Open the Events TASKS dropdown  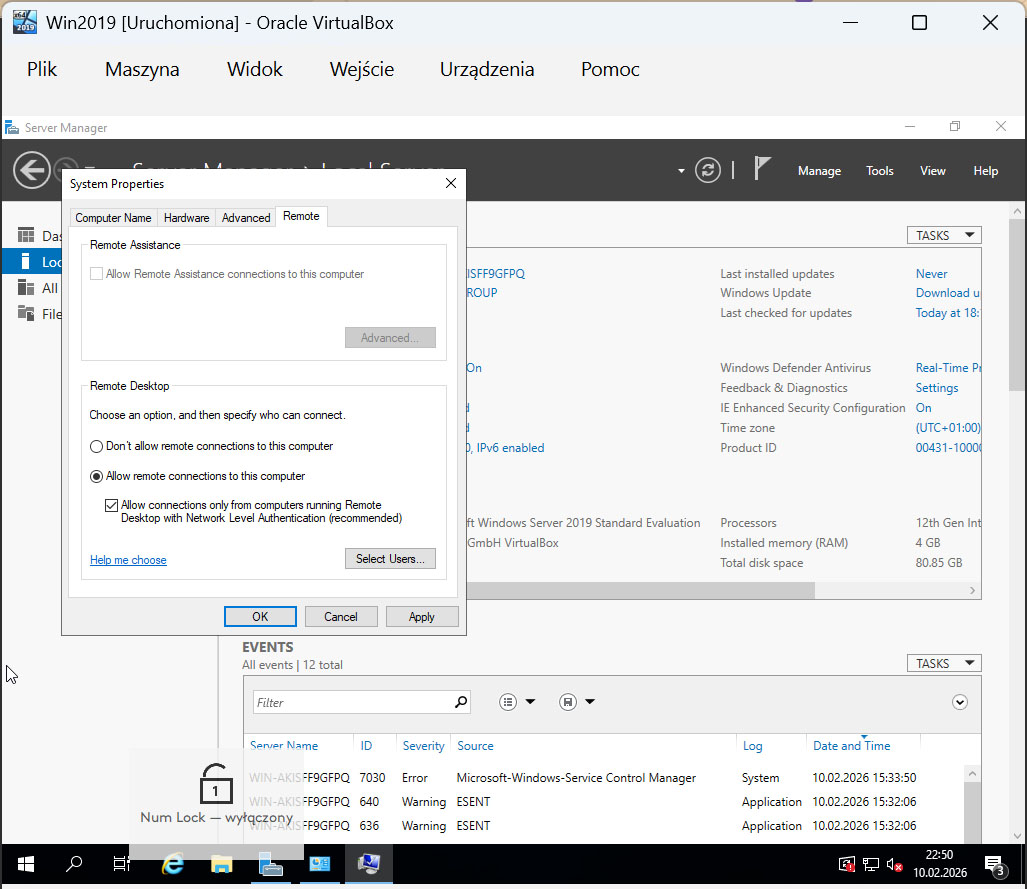coord(943,663)
